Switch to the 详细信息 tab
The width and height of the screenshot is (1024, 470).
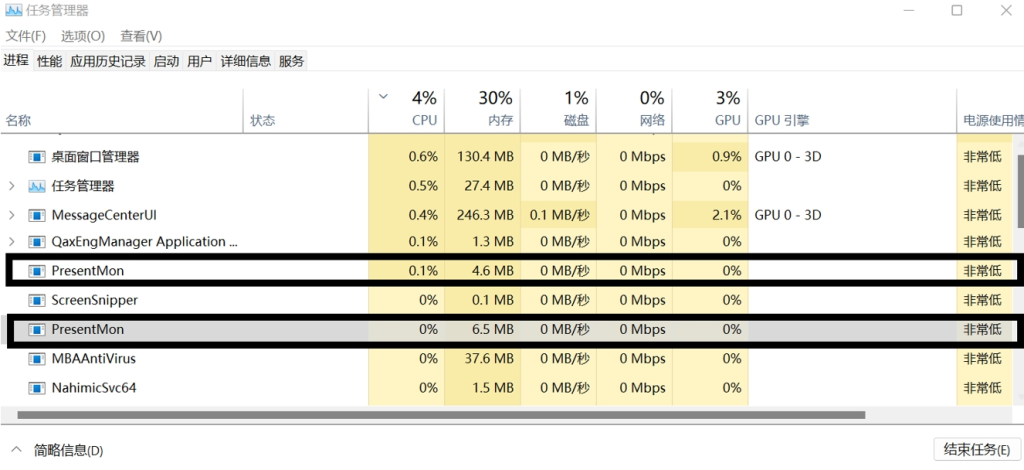click(246, 61)
